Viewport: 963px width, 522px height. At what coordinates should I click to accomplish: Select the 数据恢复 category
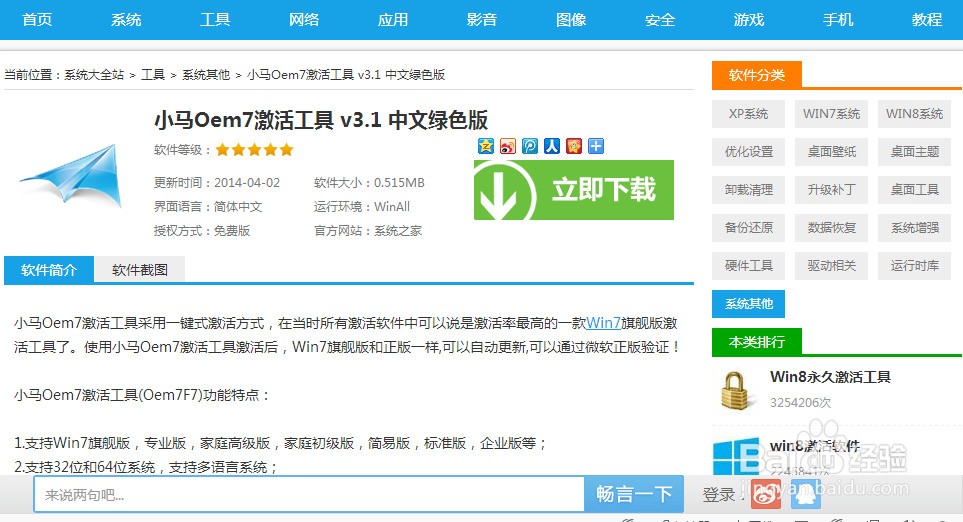tap(832, 228)
